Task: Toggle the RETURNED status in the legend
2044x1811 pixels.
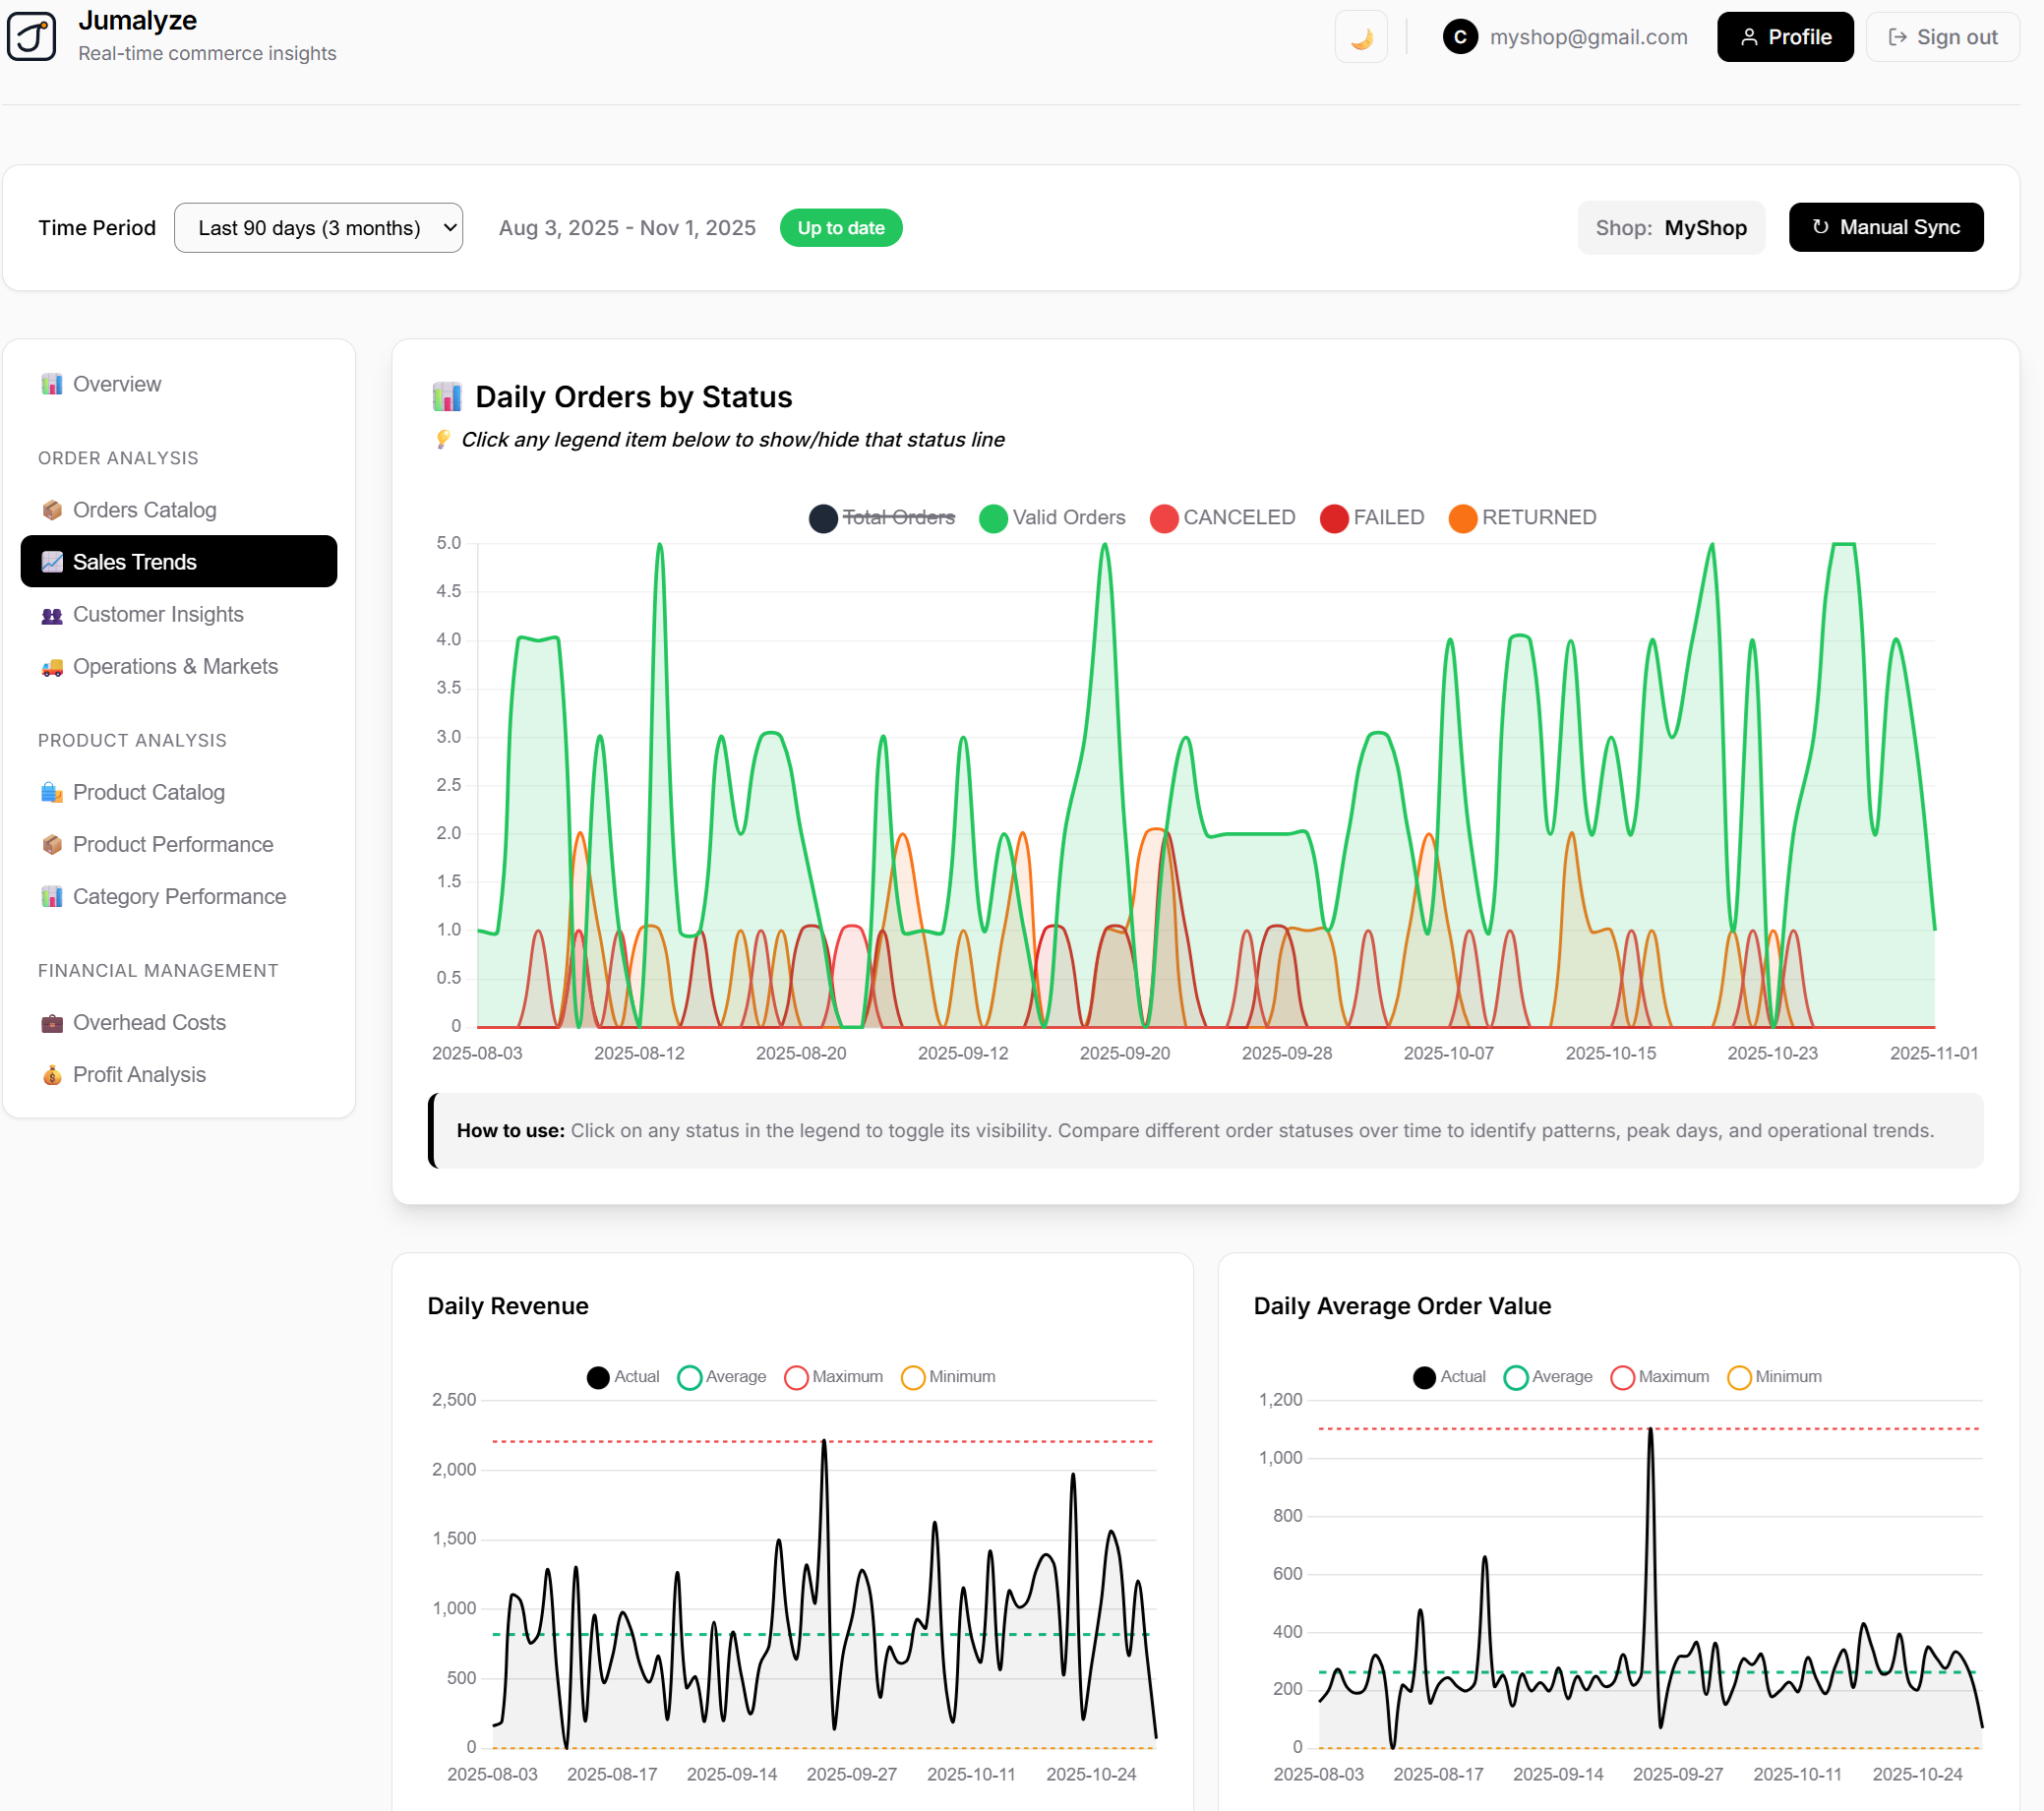Action: point(1522,517)
